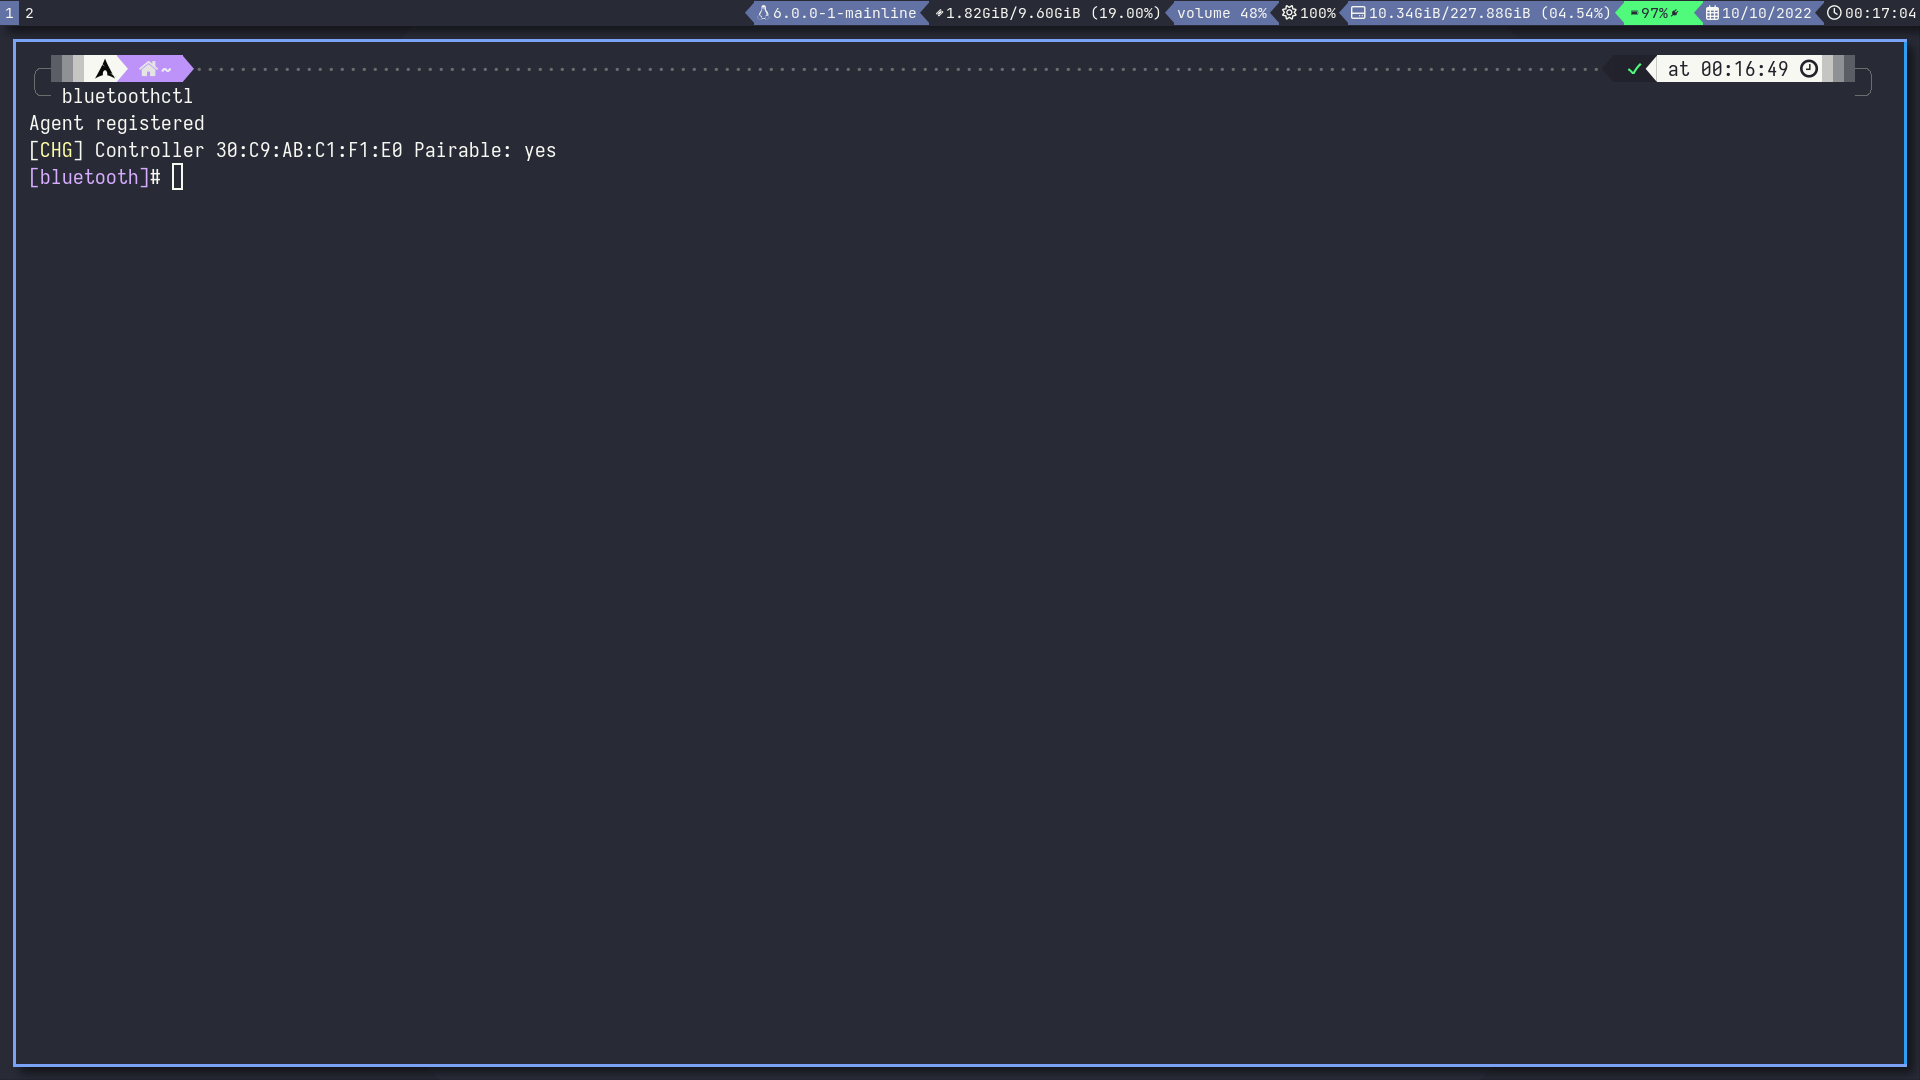The width and height of the screenshot is (1920, 1080).
Task: Click the calendar icon beside the date
Action: 1712,13
